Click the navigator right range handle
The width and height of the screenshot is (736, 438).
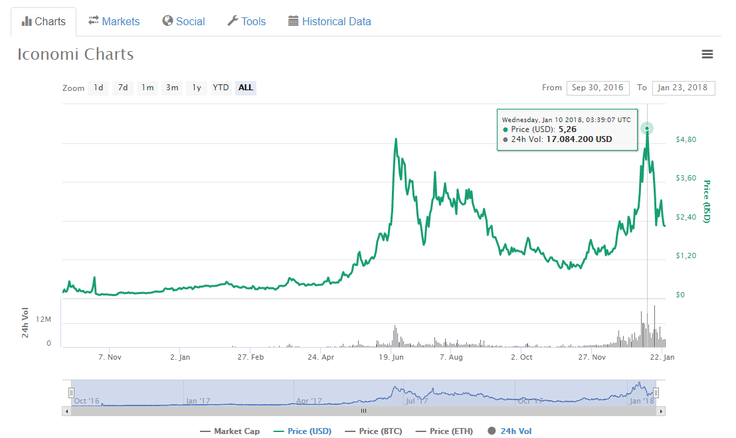coord(656,392)
